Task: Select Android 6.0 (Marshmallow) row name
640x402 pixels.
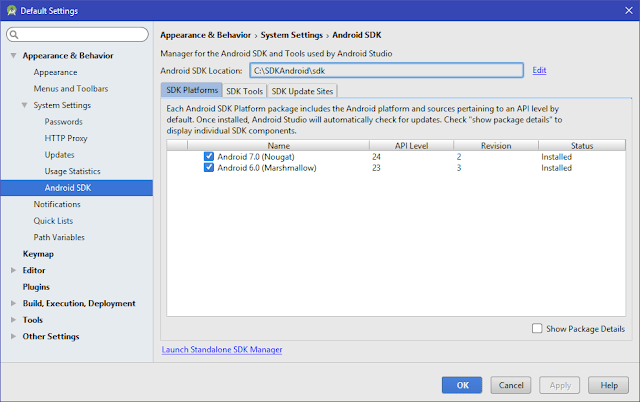Action: tap(267, 168)
